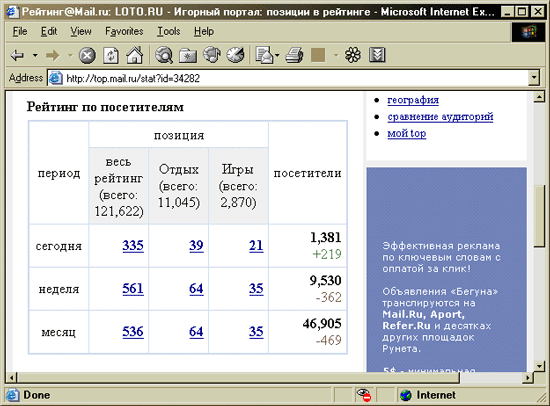
Task: Print the page with Print icon
Action: (x=294, y=55)
